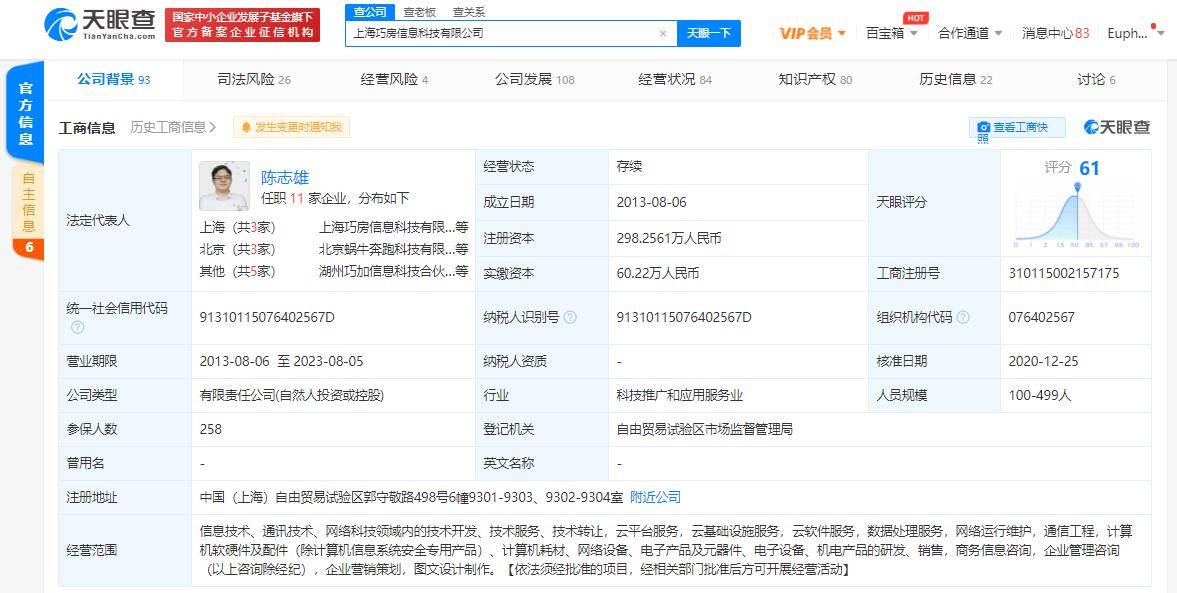Click the 工商信息 section heading
Screen dimensions: 1177x593
pos(87,128)
